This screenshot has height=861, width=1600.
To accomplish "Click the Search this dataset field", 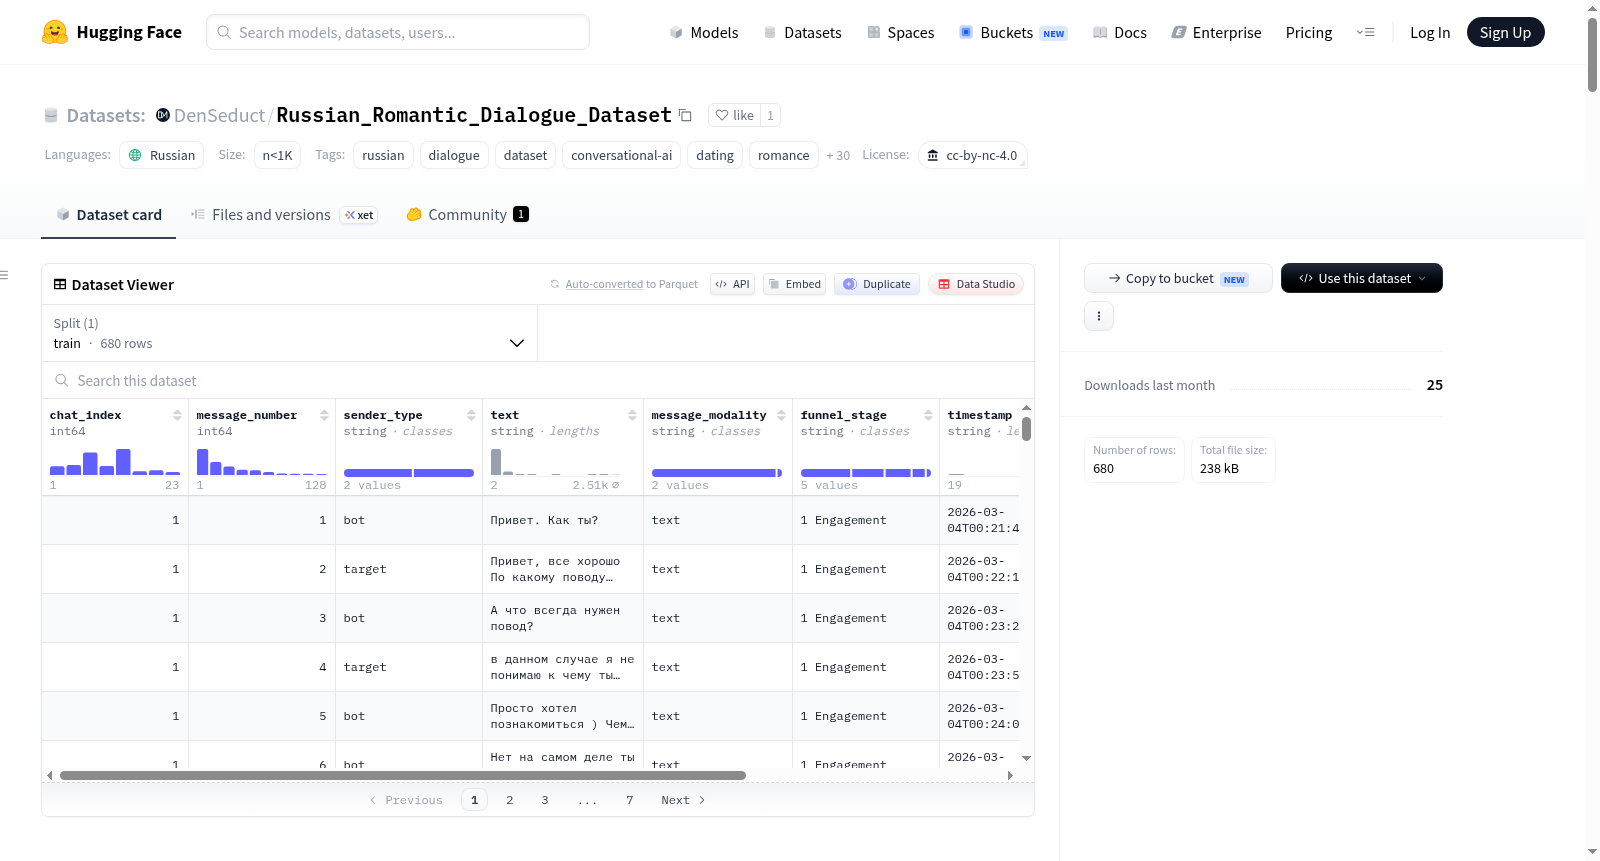I will click(x=538, y=381).
